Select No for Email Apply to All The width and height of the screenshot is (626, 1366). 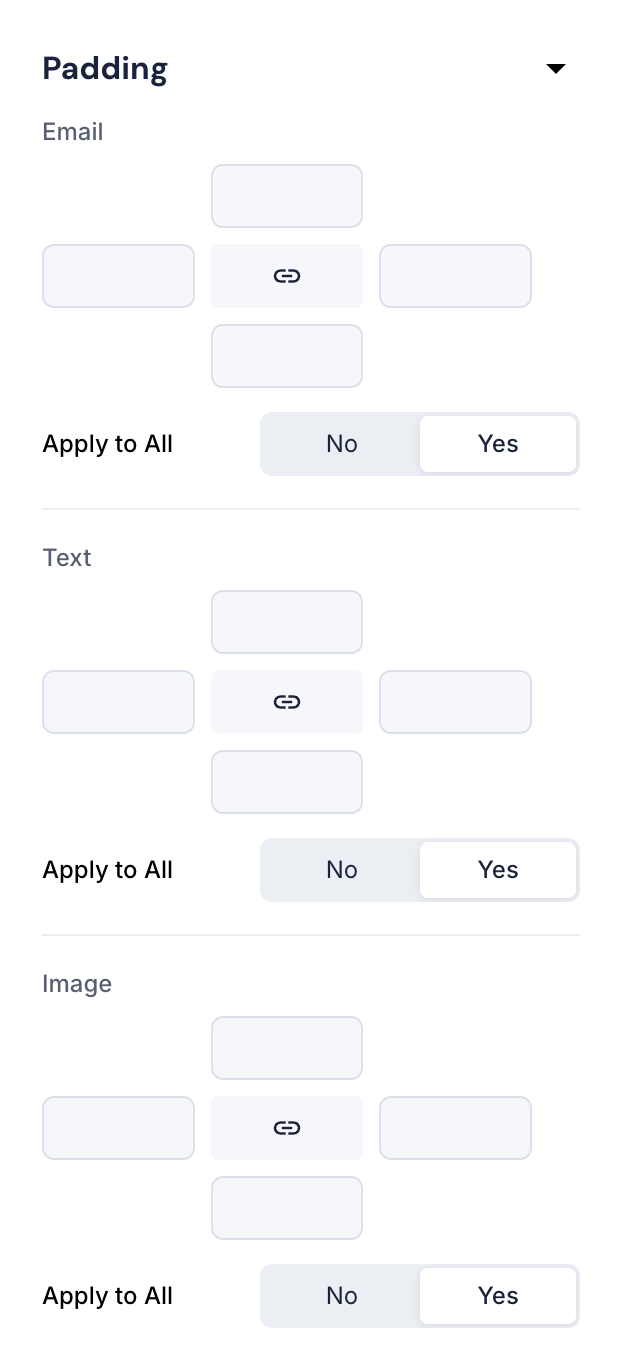[x=341, y=444]
